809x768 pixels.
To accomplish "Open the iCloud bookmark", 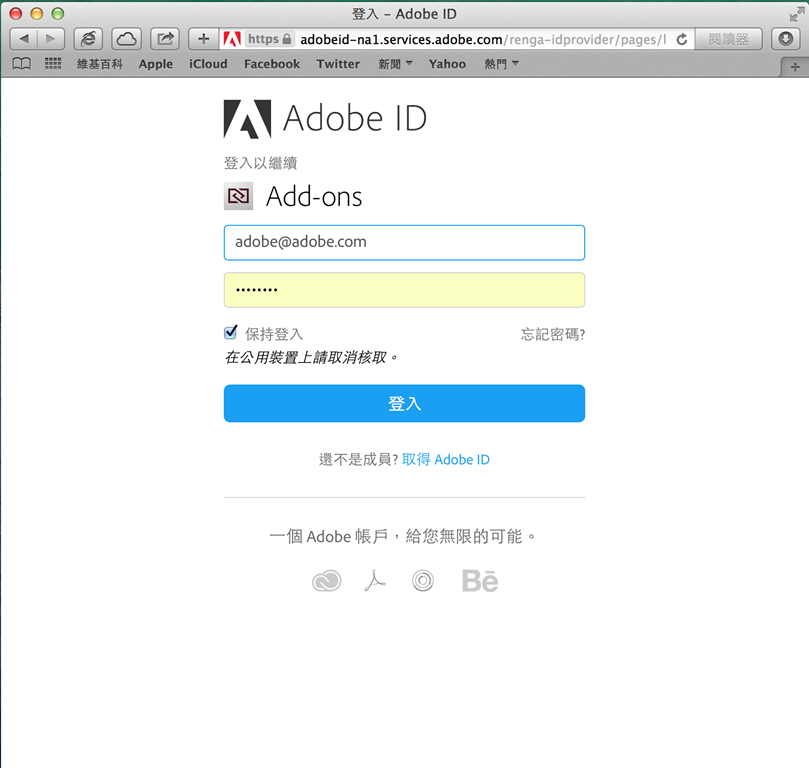I will [x=208, y=64].
